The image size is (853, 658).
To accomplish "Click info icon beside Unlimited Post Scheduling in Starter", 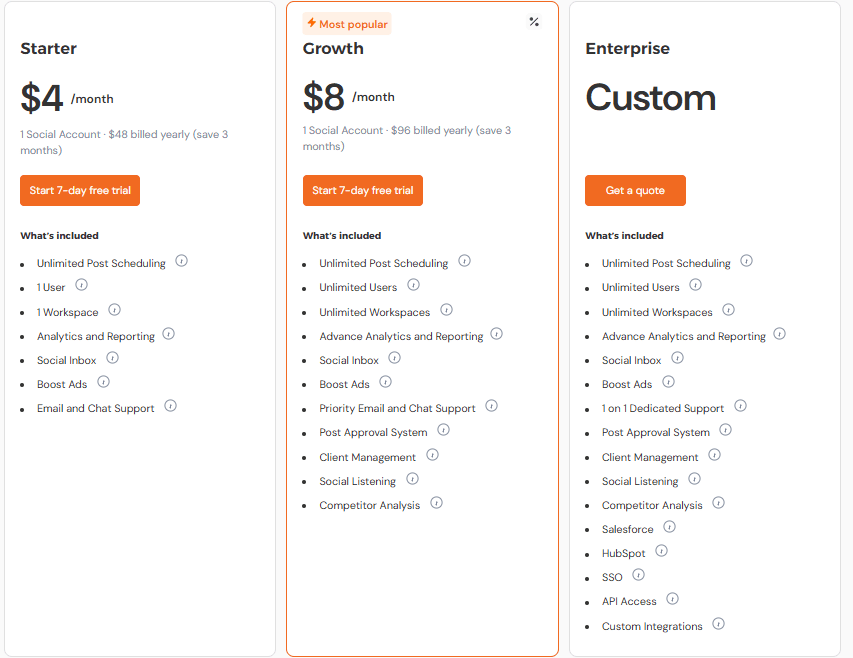I will (x=181, y=260).
